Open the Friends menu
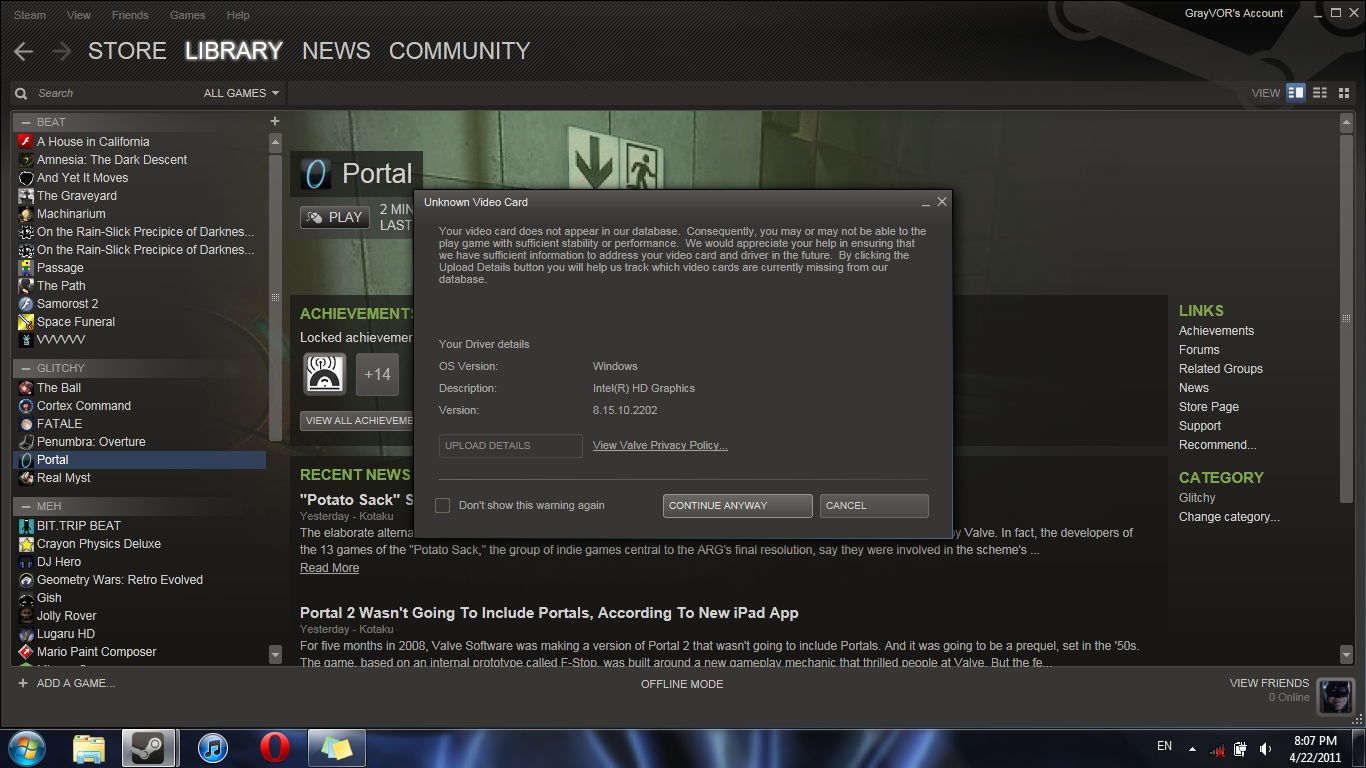 130,15
